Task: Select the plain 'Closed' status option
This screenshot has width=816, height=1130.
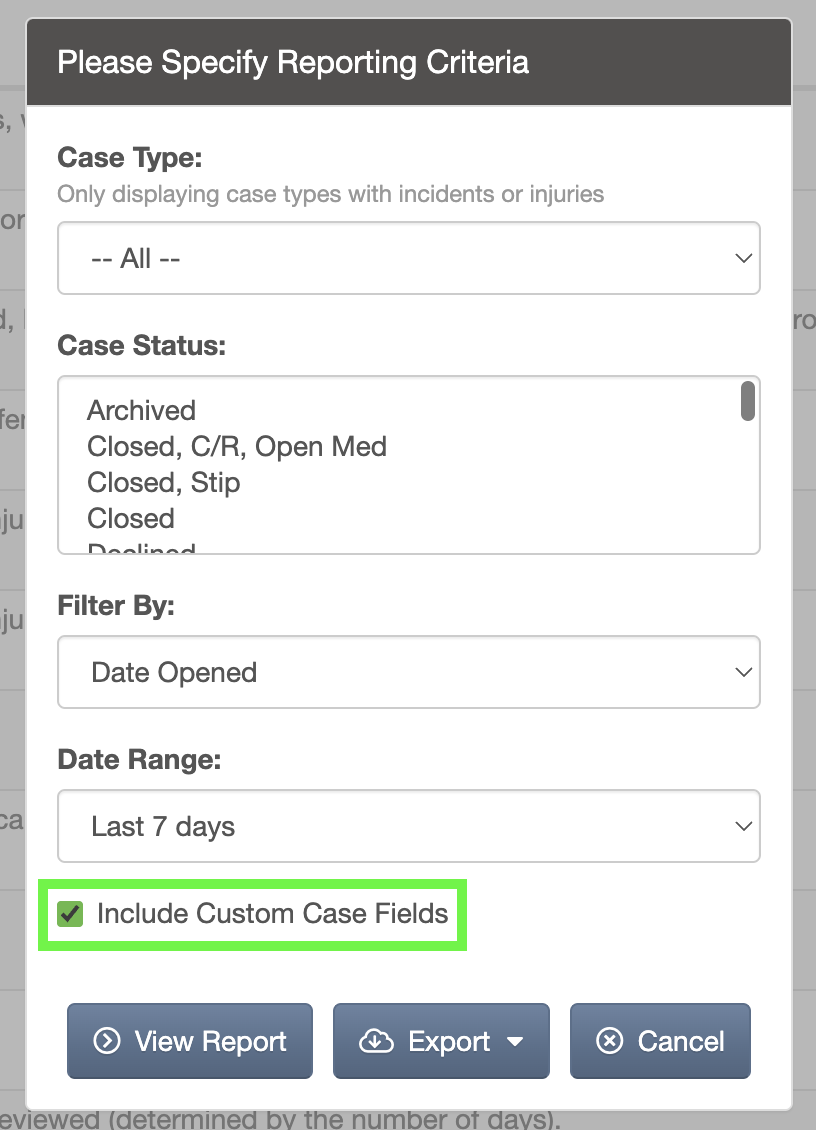Action: tap(130, 519)
